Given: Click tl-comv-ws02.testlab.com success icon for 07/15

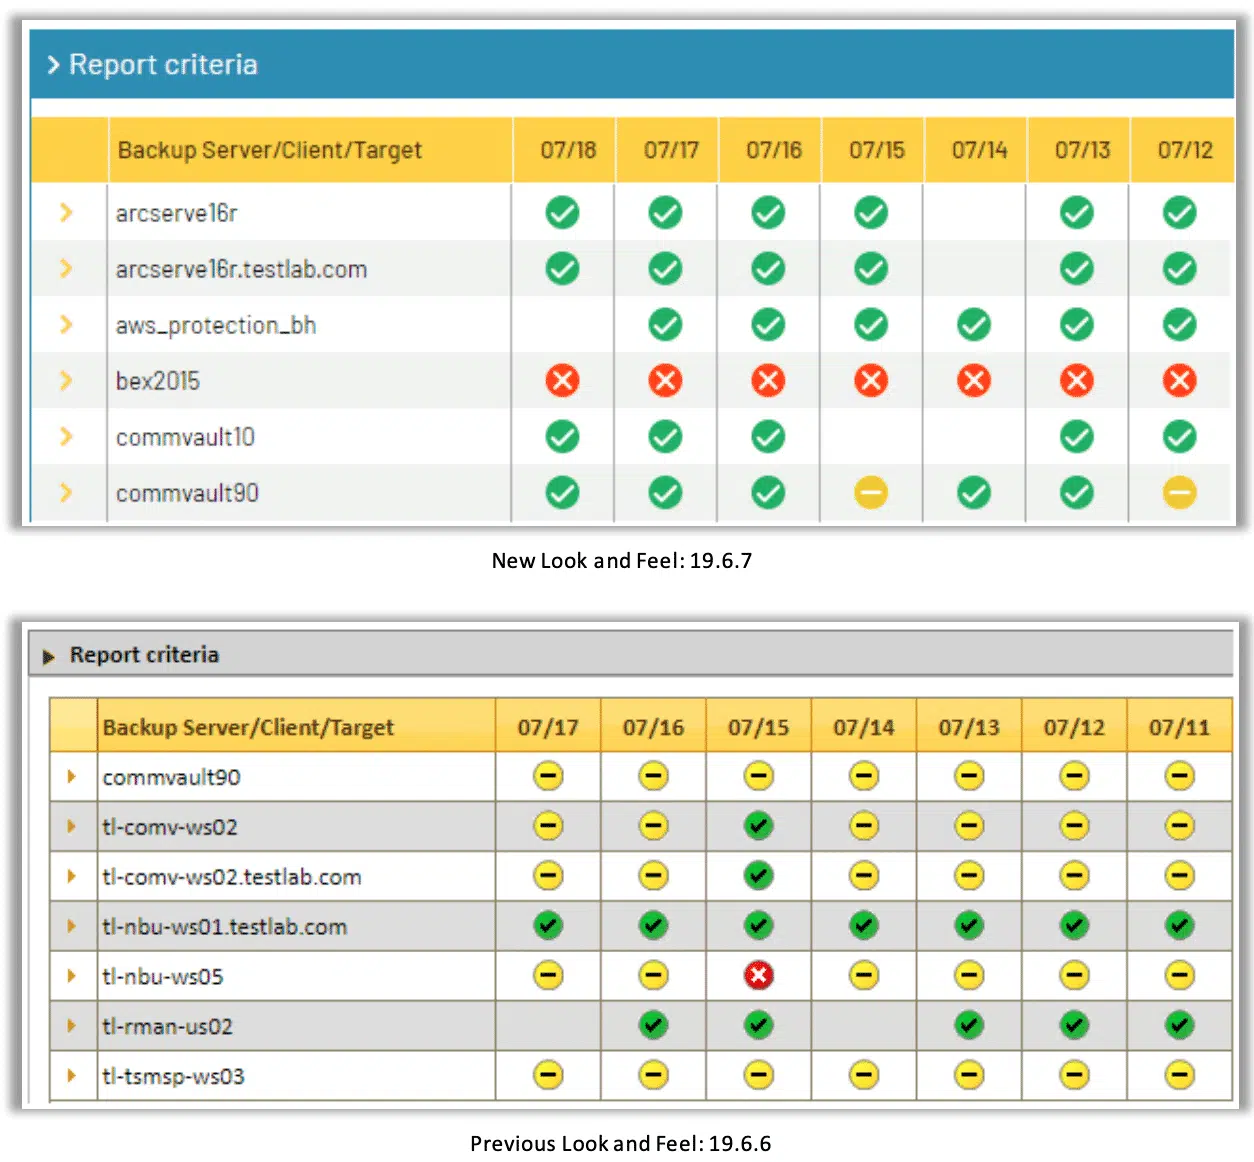Looking at the screenshot, I should [759, 876].
